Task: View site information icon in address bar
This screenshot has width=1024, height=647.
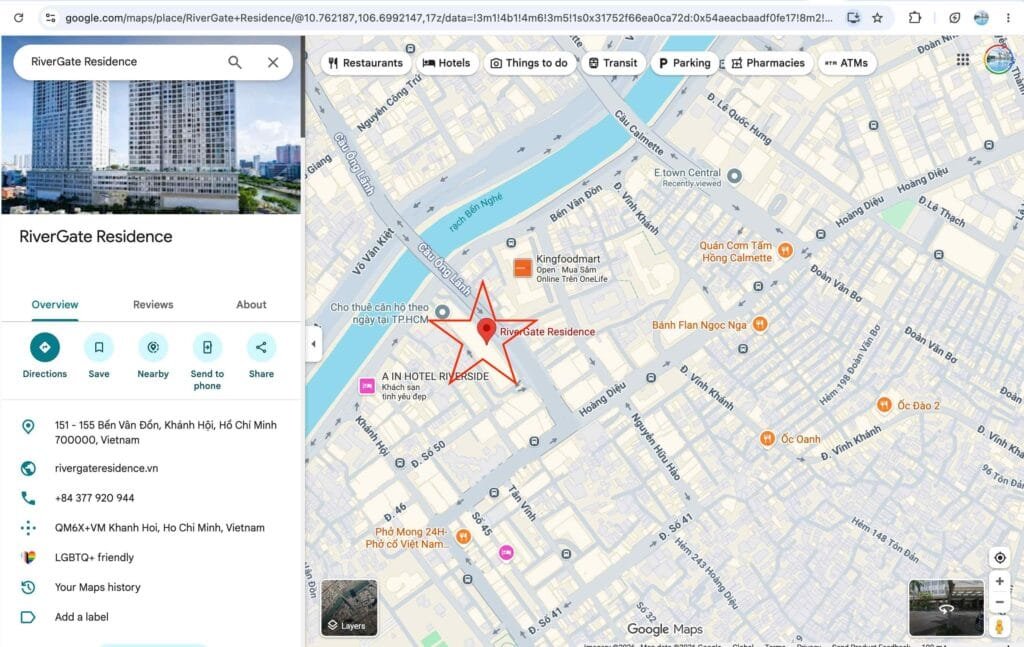Action: (50, 18)
